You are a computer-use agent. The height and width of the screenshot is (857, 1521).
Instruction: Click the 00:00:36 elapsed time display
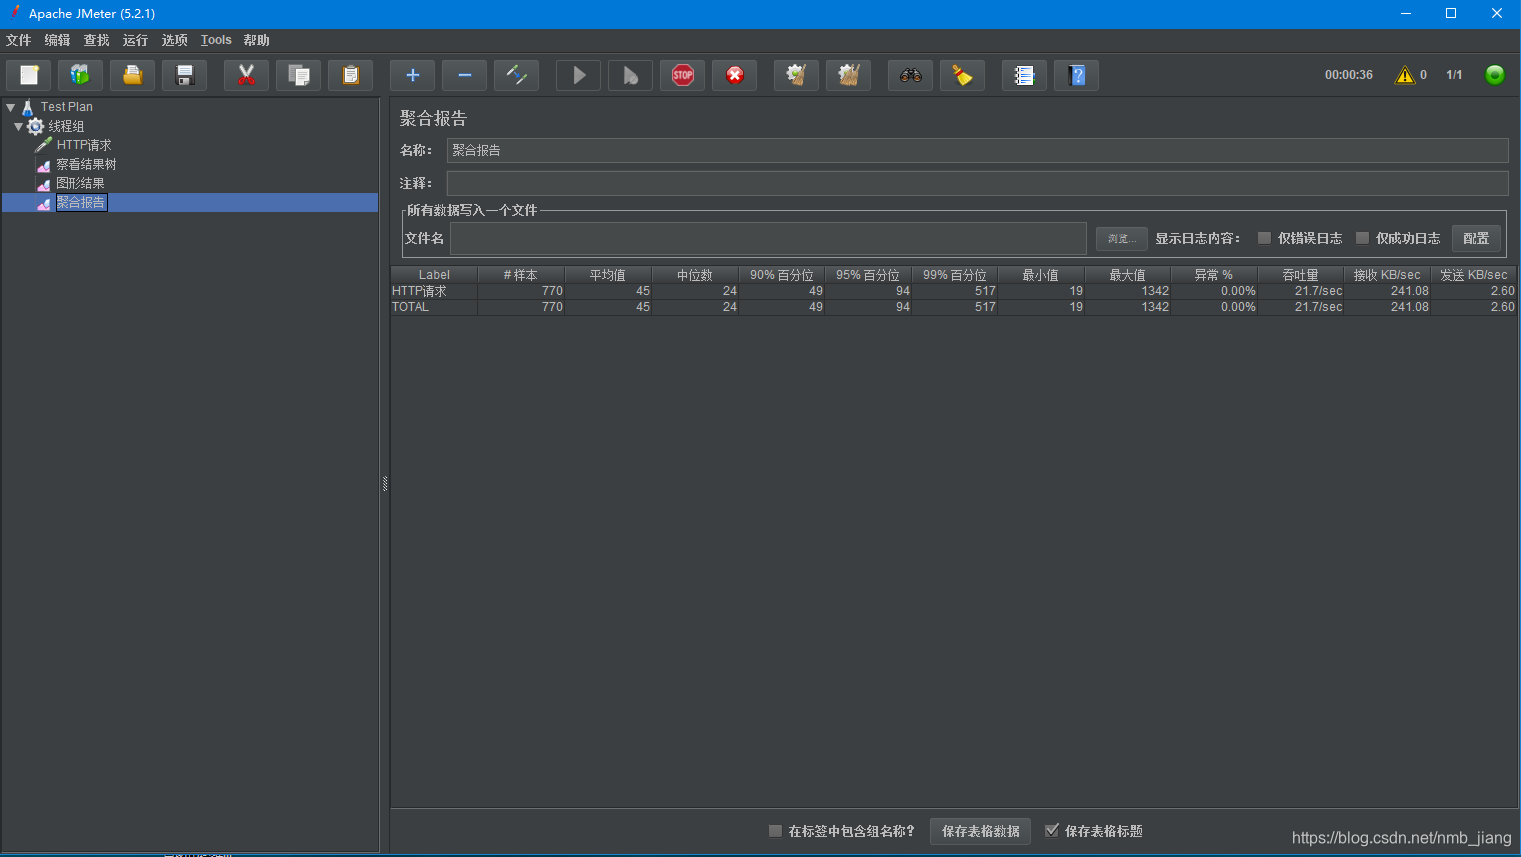click(1349, 75)
